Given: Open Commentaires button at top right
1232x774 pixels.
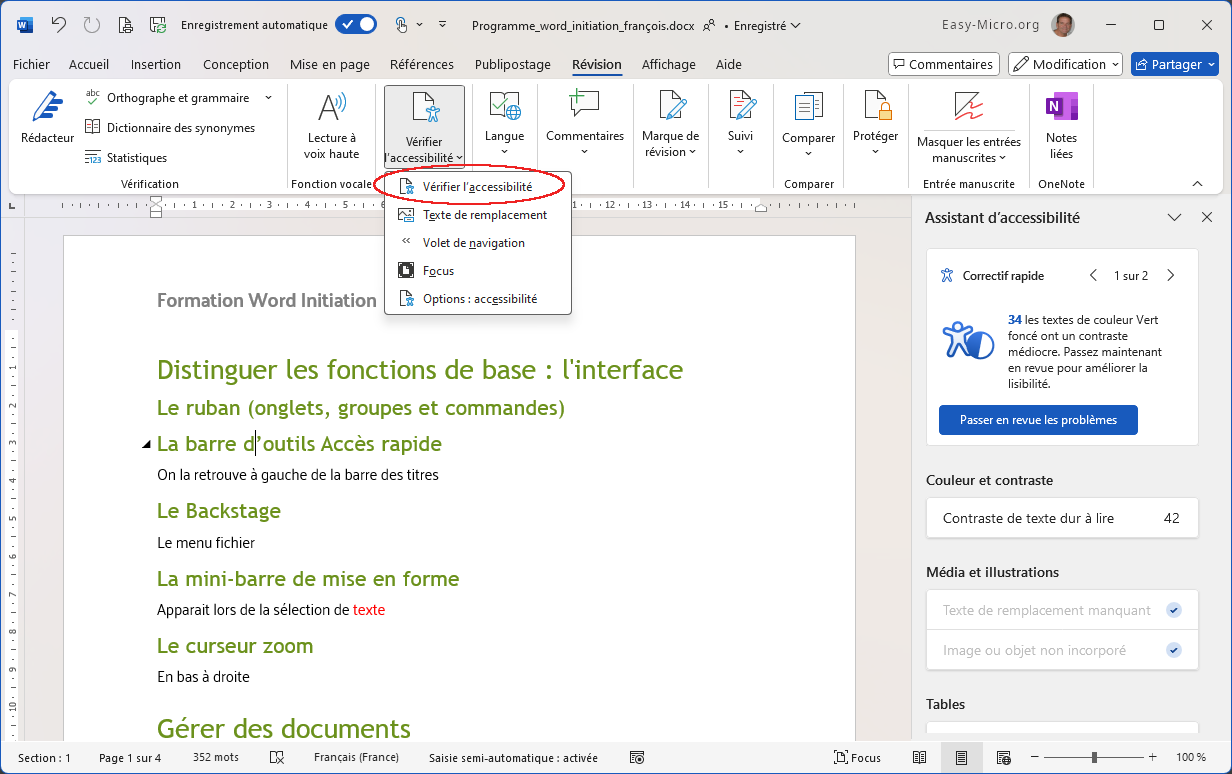Looking at the screenshot, I should pyautogui.click(x=944, y=64).
